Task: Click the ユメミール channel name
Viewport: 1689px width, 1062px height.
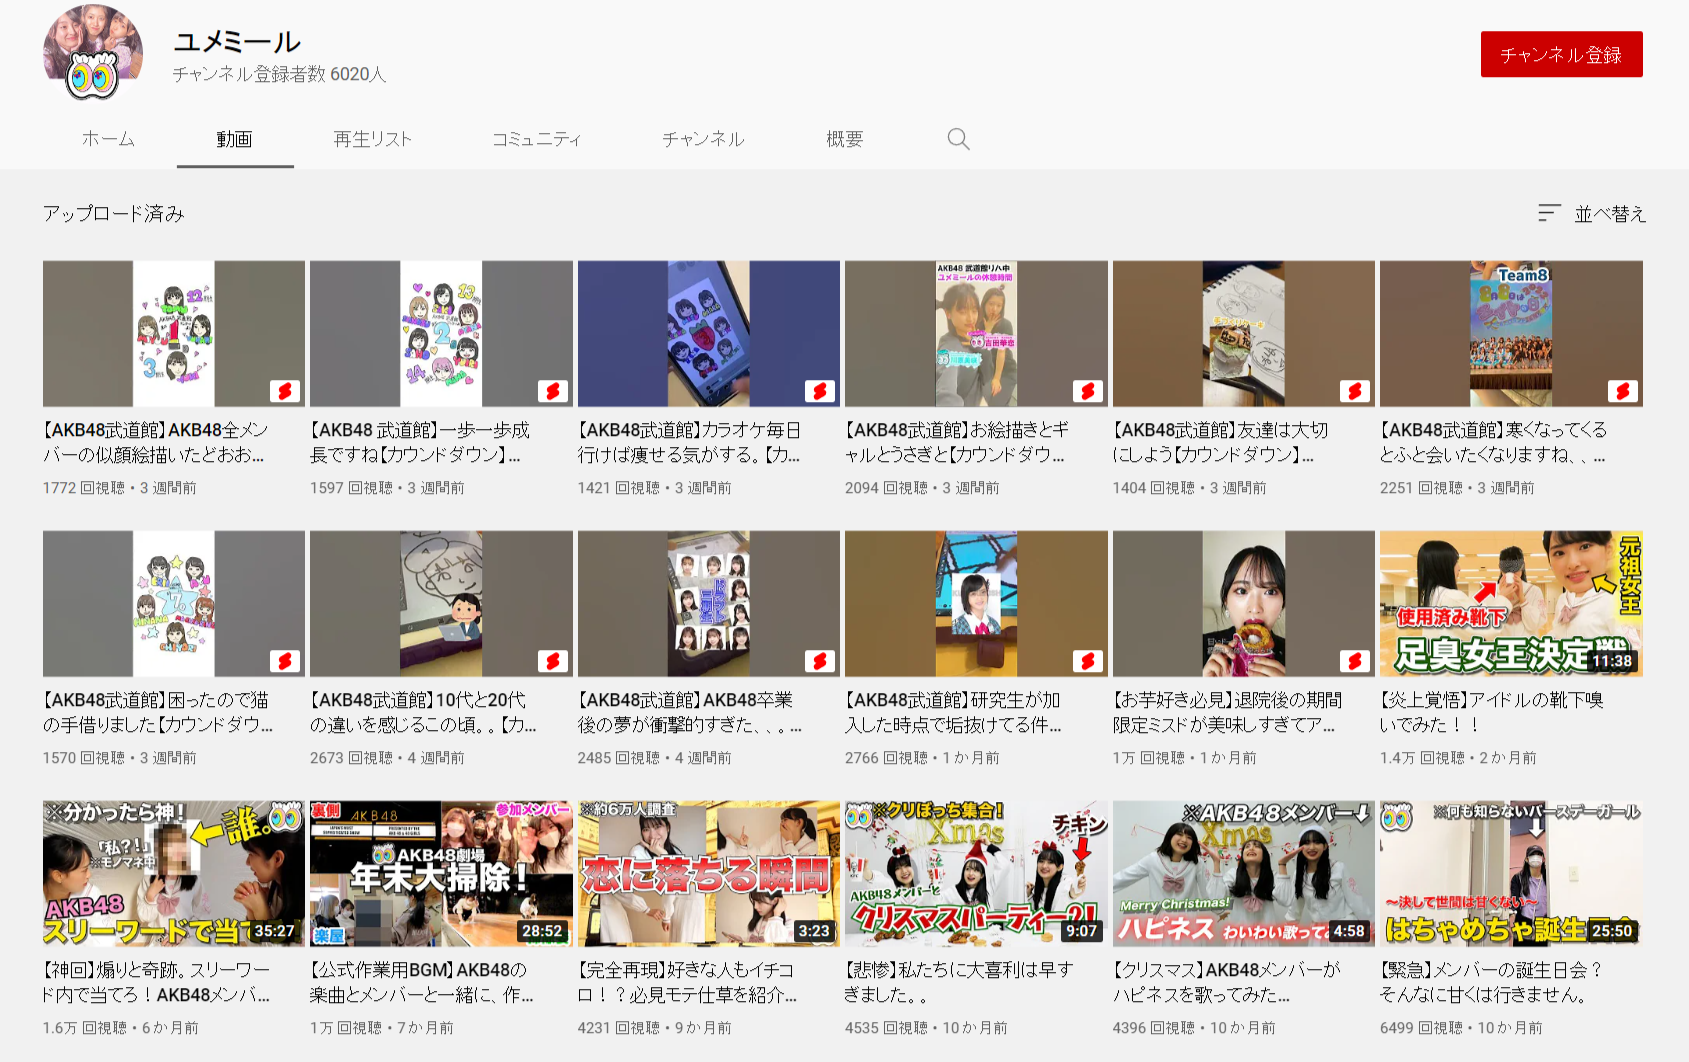Action: click(x=237, y=42)
